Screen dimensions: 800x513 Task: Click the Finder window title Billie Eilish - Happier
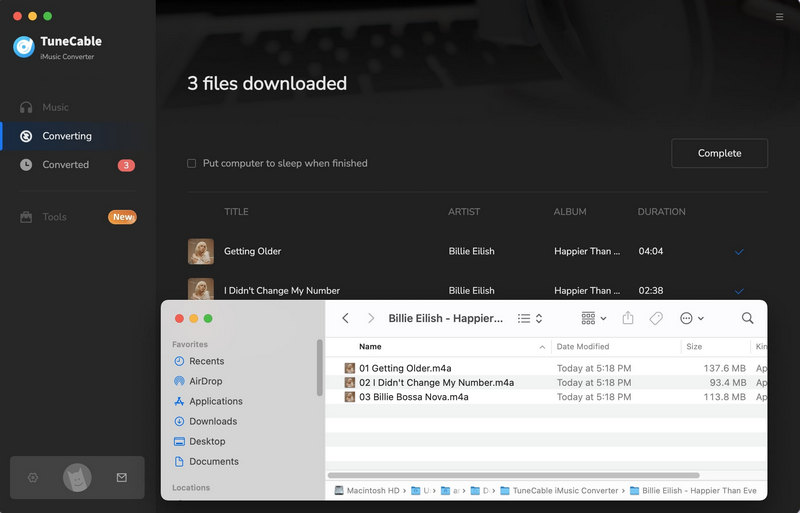(x=445, y=318)
